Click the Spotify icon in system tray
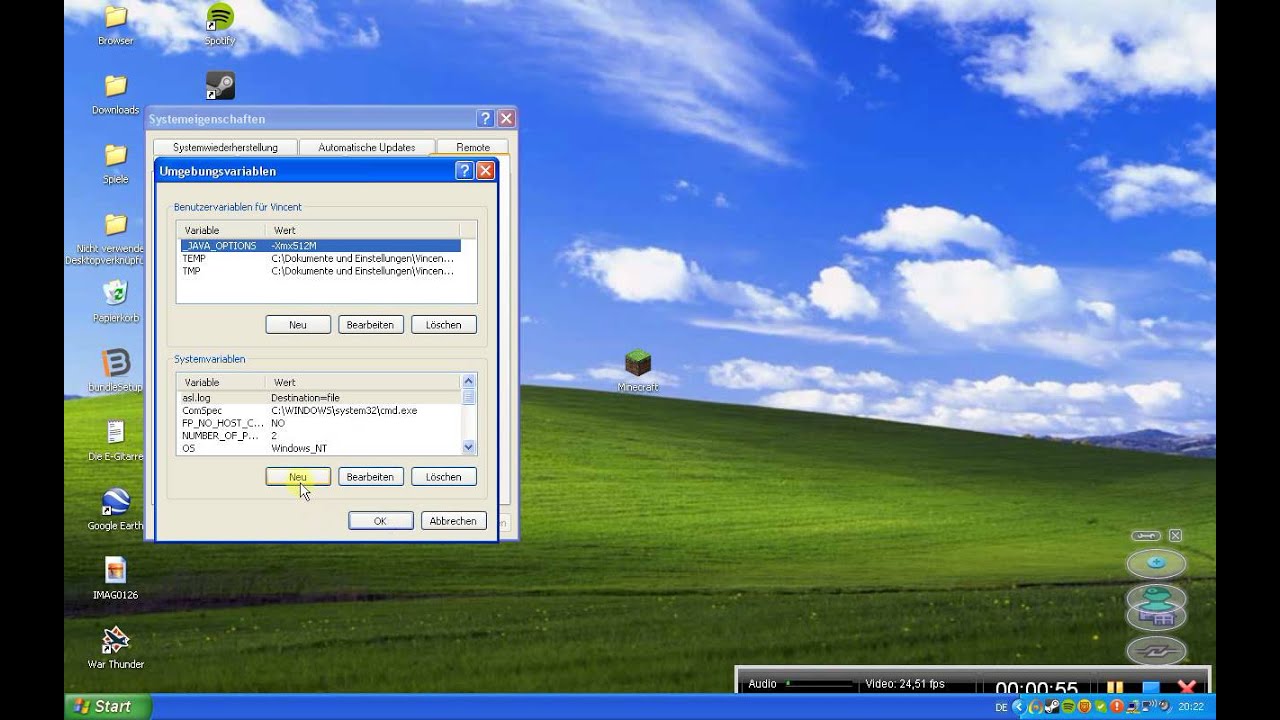 click(1068, 707)
